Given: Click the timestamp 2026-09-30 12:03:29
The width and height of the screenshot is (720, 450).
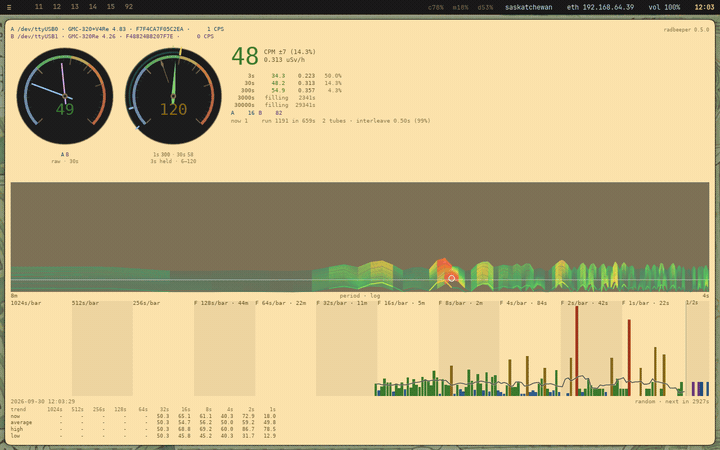Looking at the screenshot, I should (43, 401).
